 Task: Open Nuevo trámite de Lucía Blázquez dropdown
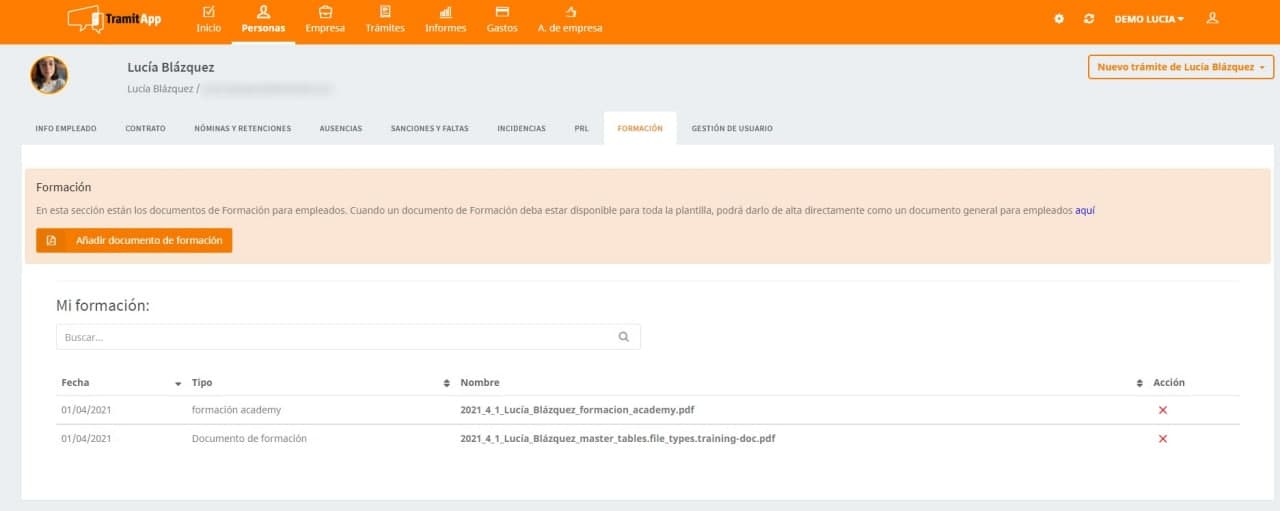pyautogui.click(x=1181, y=67)
